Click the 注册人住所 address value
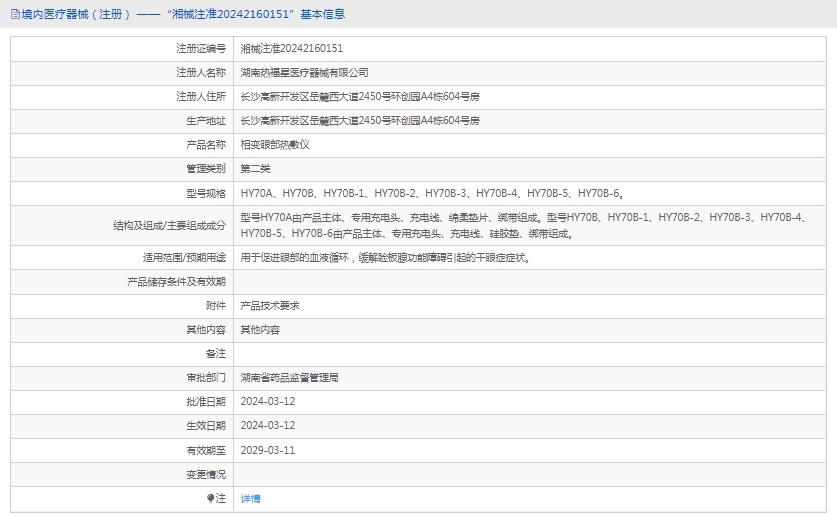 point(360,96)
